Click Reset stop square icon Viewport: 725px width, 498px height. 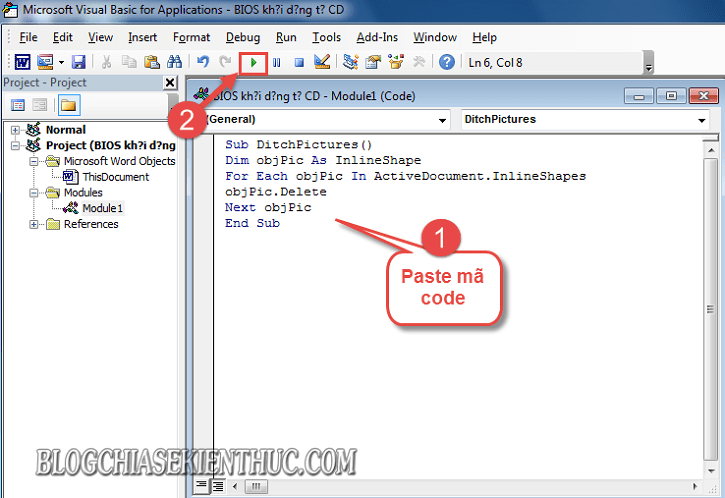click(x=299, y=62)
